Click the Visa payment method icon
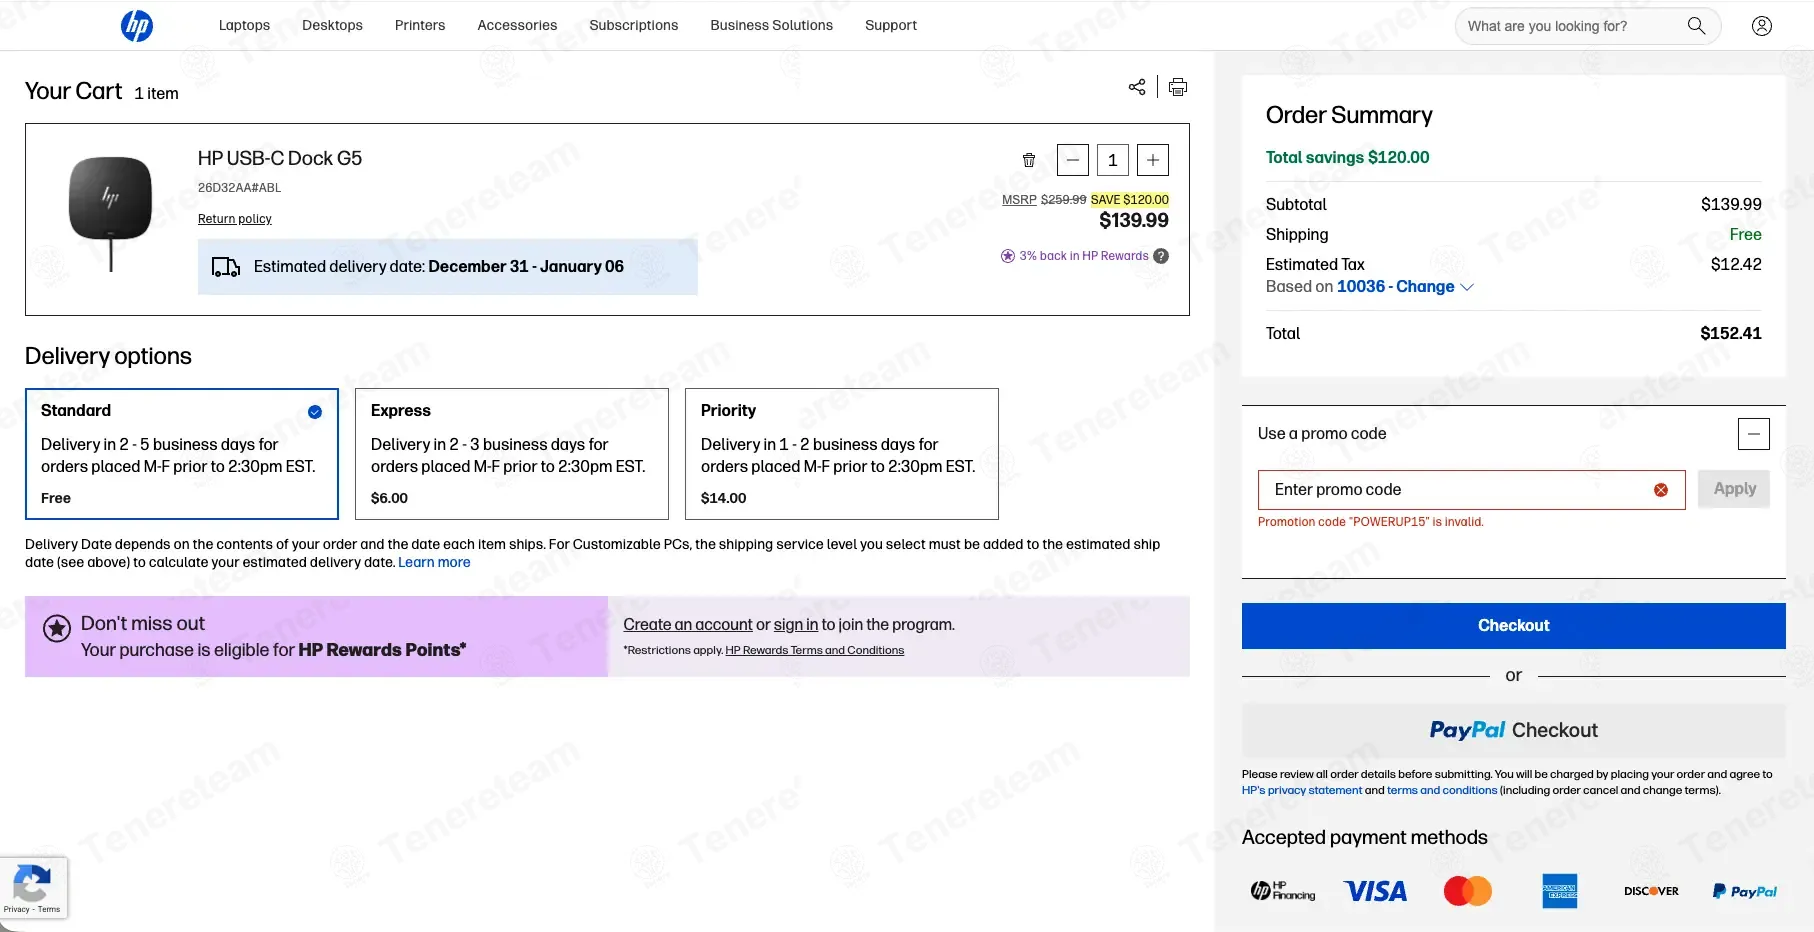The height and width of the screenshot is (932, 1814). tap(1375, 890)
